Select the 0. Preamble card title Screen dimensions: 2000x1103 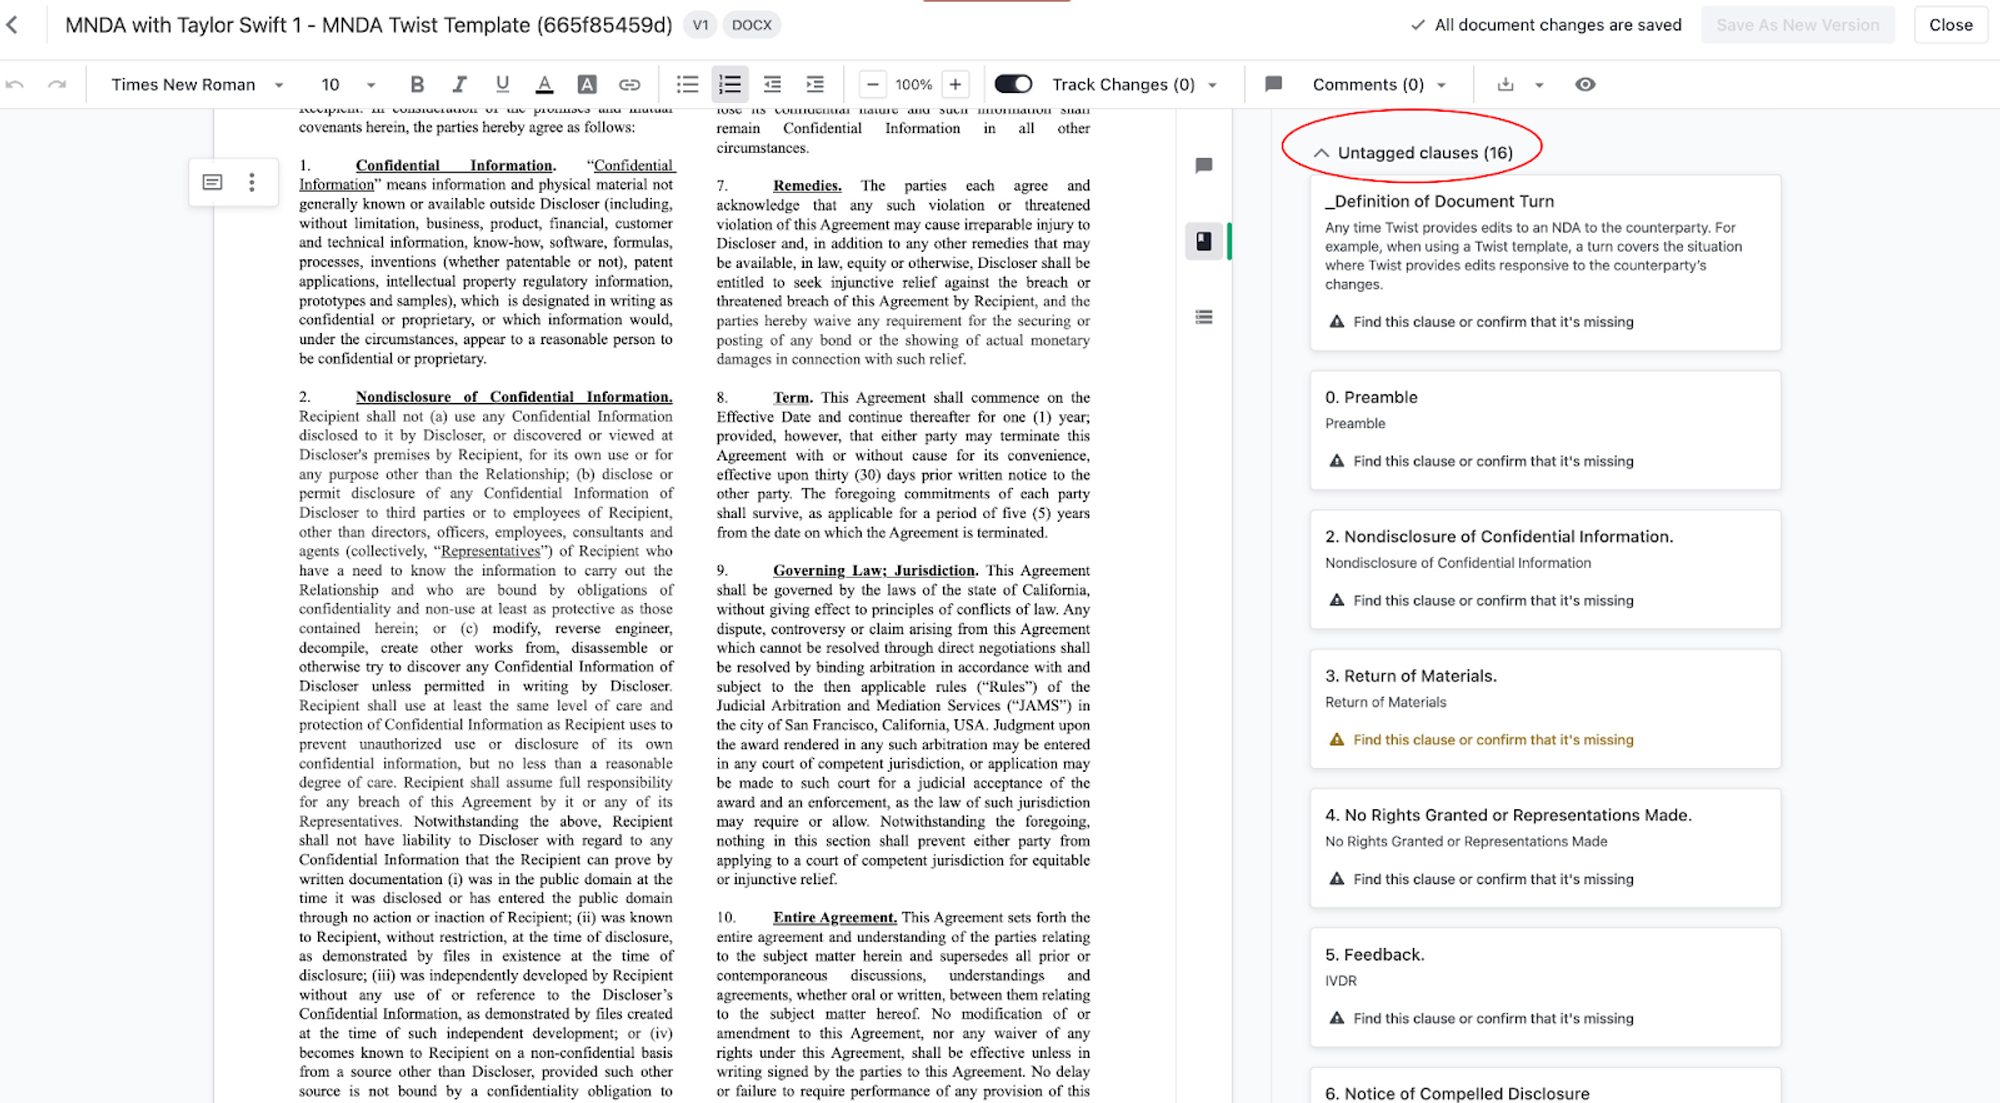[1371, 397]
